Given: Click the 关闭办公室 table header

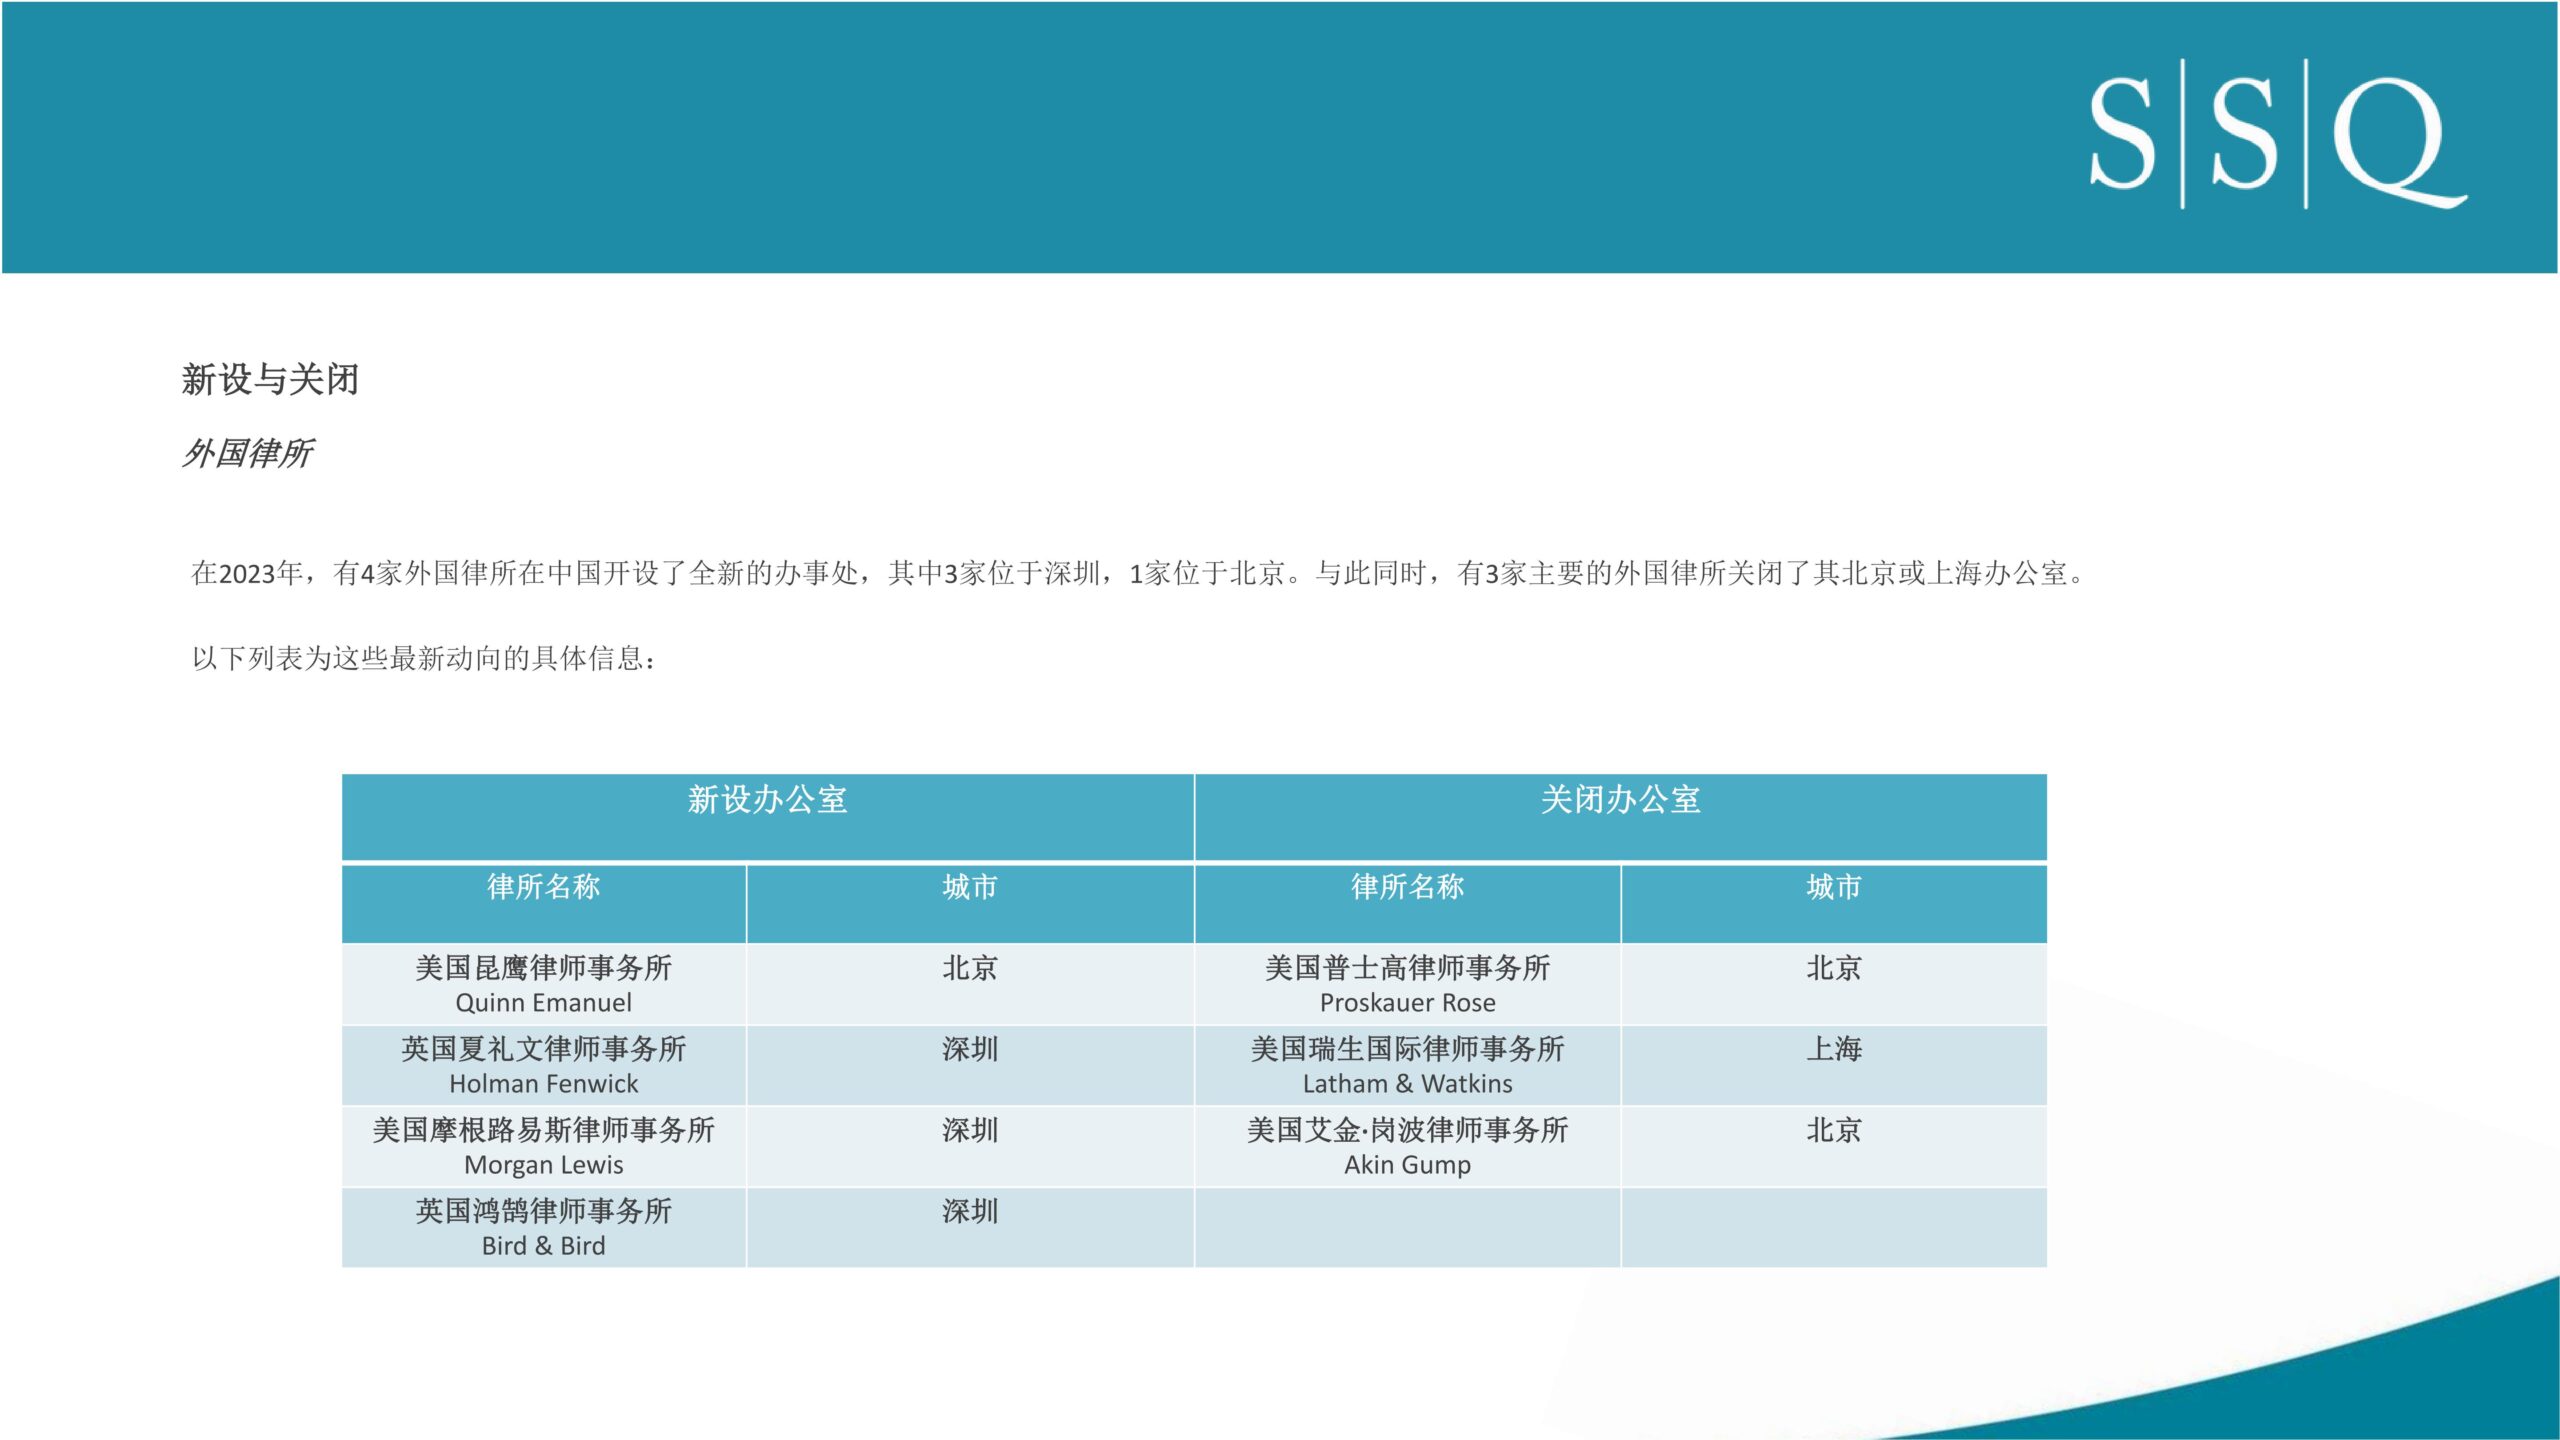Looking at the screenshot, I should (1620, 816).
